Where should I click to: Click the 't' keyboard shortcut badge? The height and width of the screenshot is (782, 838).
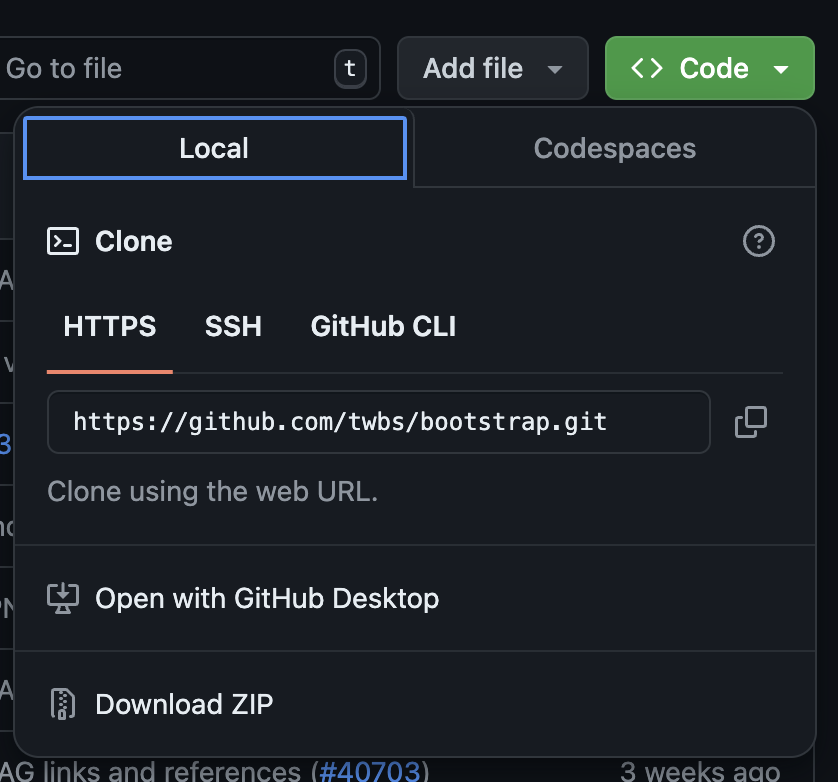point(350,68)
